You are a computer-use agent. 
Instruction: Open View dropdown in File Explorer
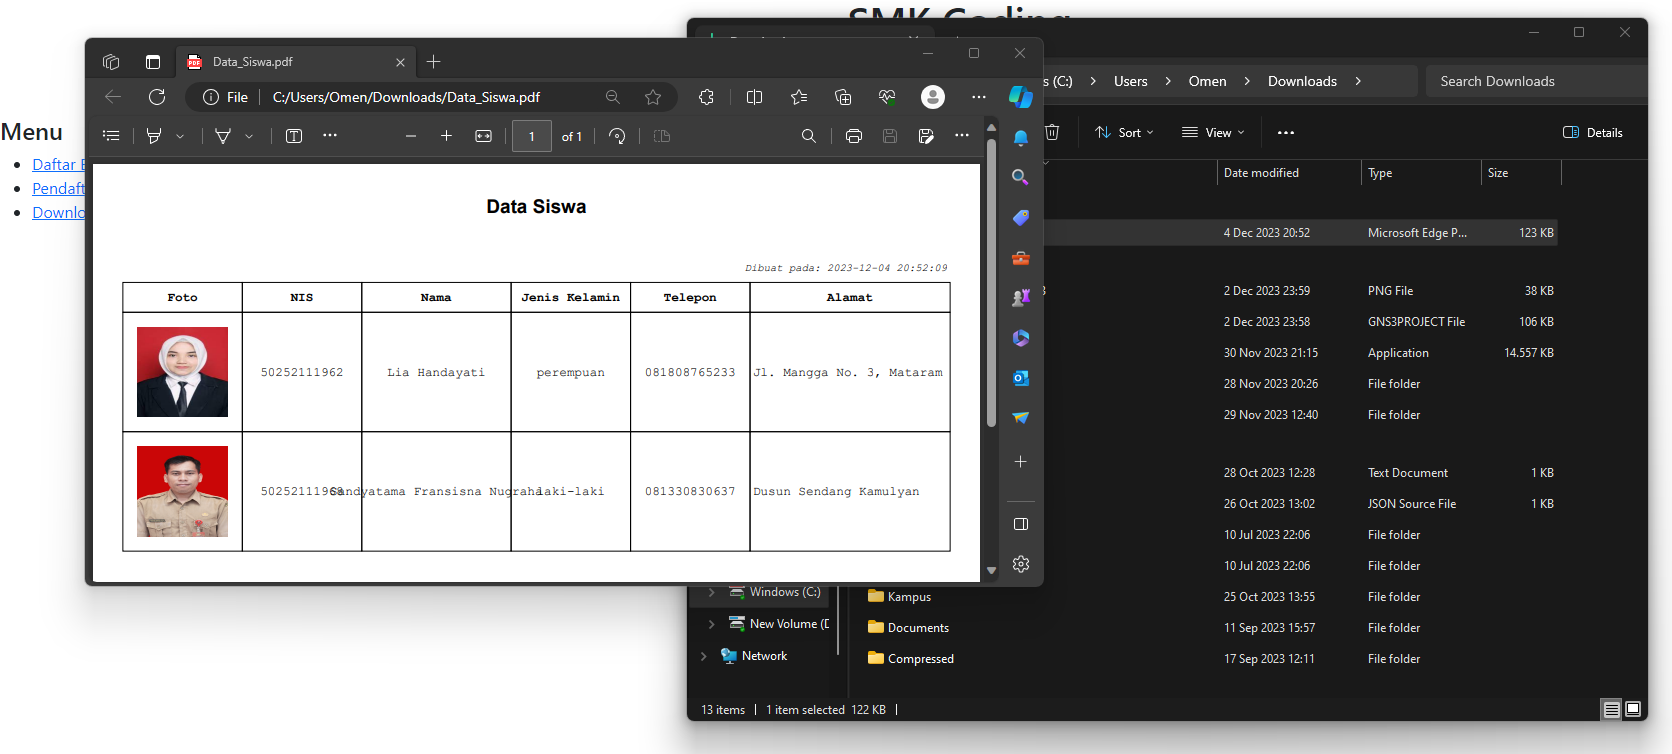tap(1213, 133)
